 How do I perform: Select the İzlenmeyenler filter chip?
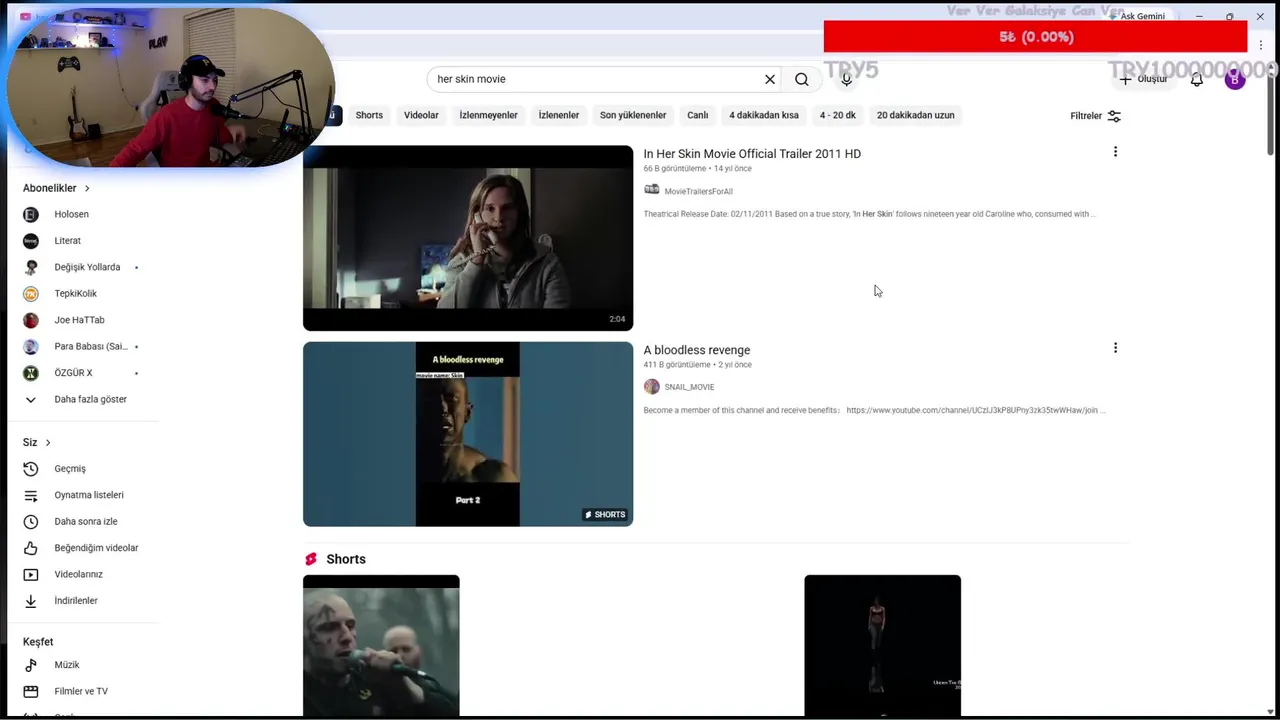(x=488, y=115)
